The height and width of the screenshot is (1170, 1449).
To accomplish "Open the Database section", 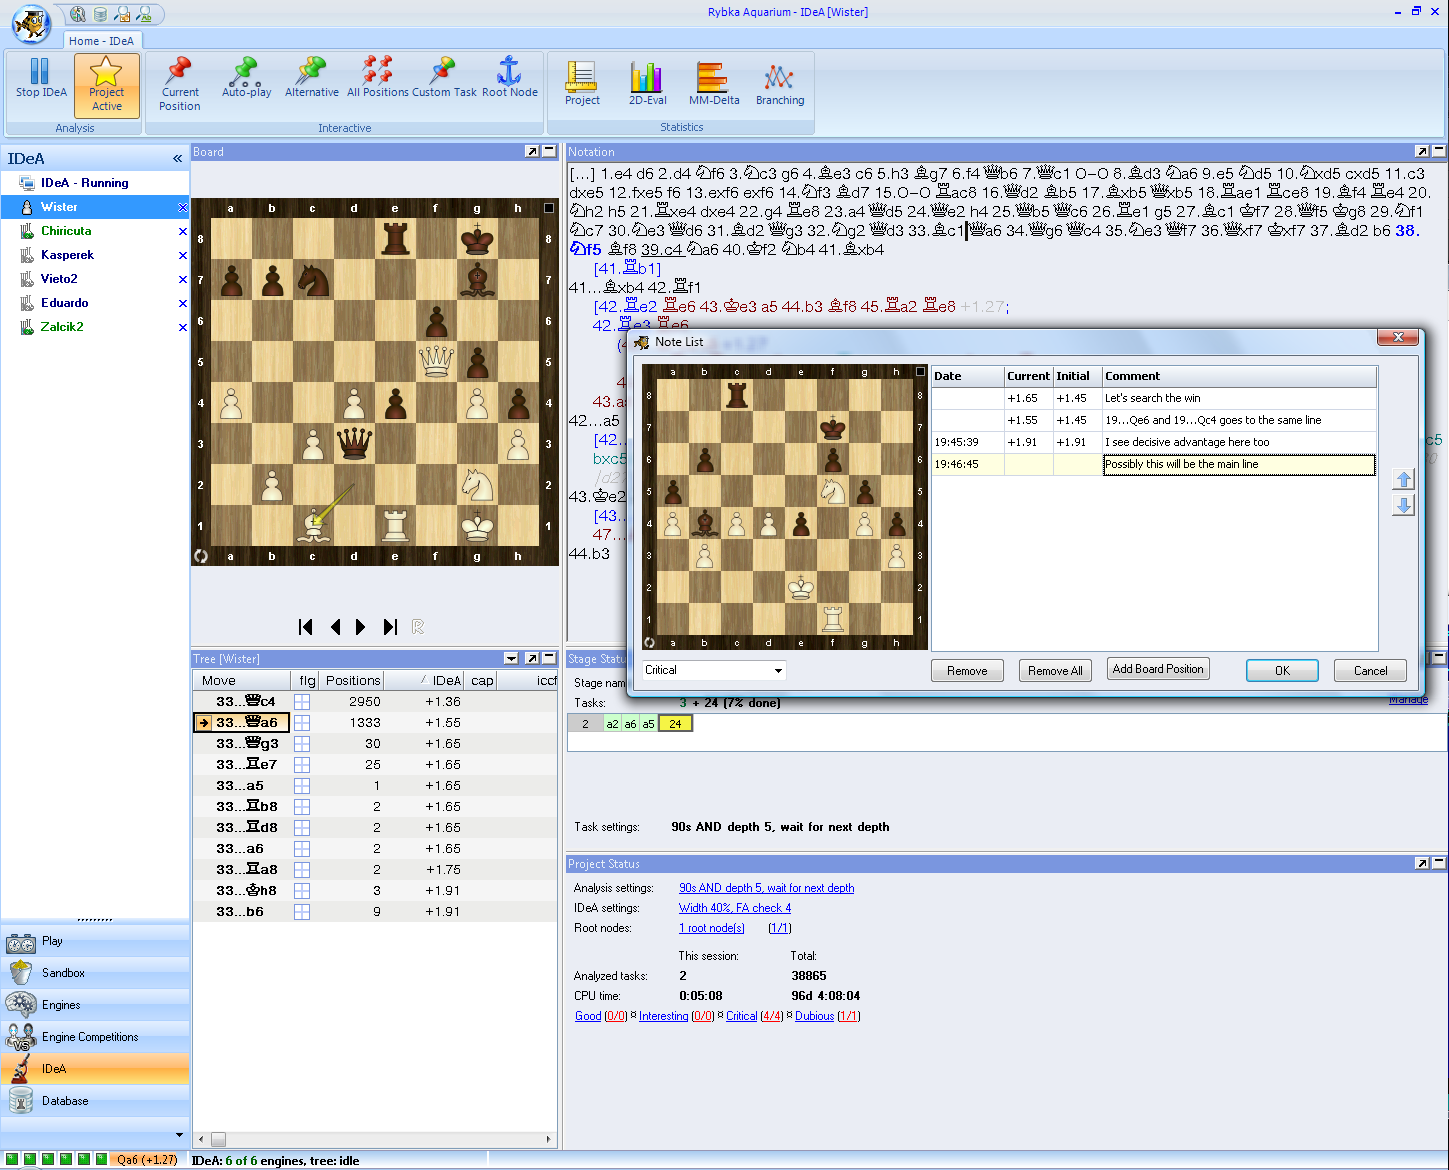I will click(95, 1101).
